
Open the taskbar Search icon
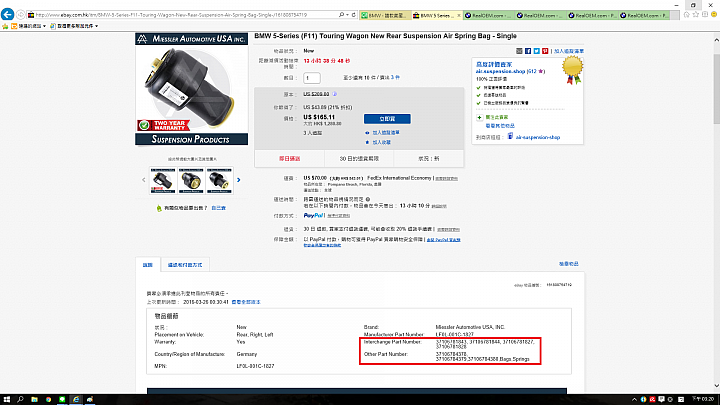click(20, 399)
